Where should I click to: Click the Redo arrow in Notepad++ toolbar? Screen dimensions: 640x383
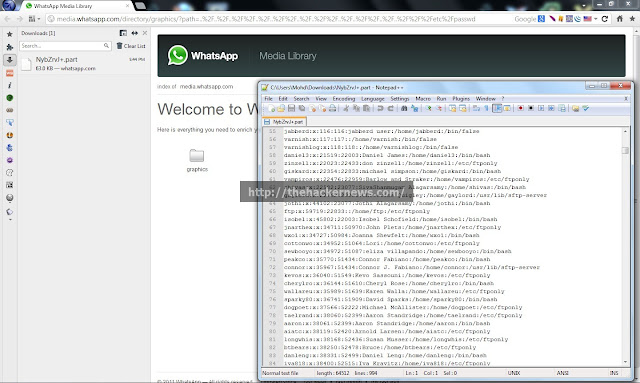[x=391, y=108]
